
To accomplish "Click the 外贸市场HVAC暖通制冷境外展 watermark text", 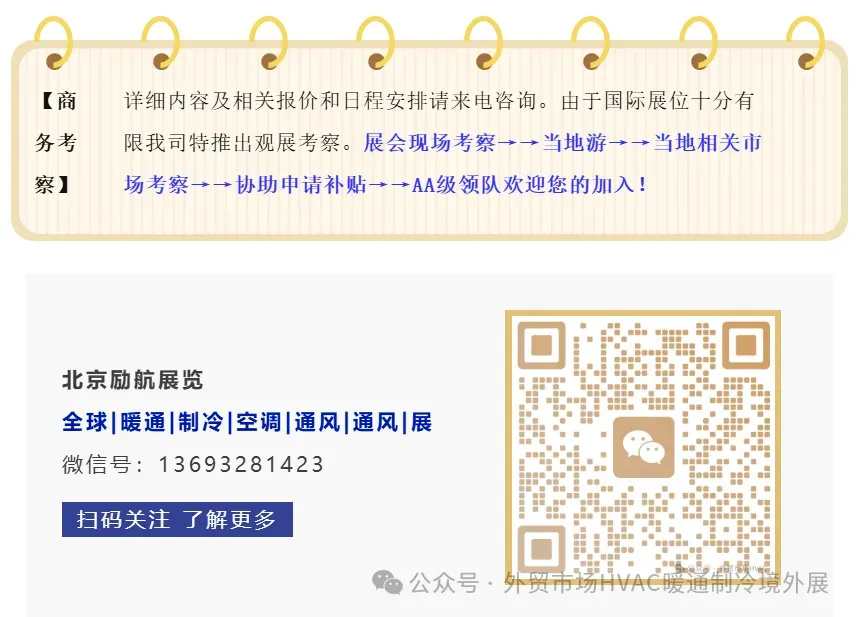I will (x=665, y=583).
